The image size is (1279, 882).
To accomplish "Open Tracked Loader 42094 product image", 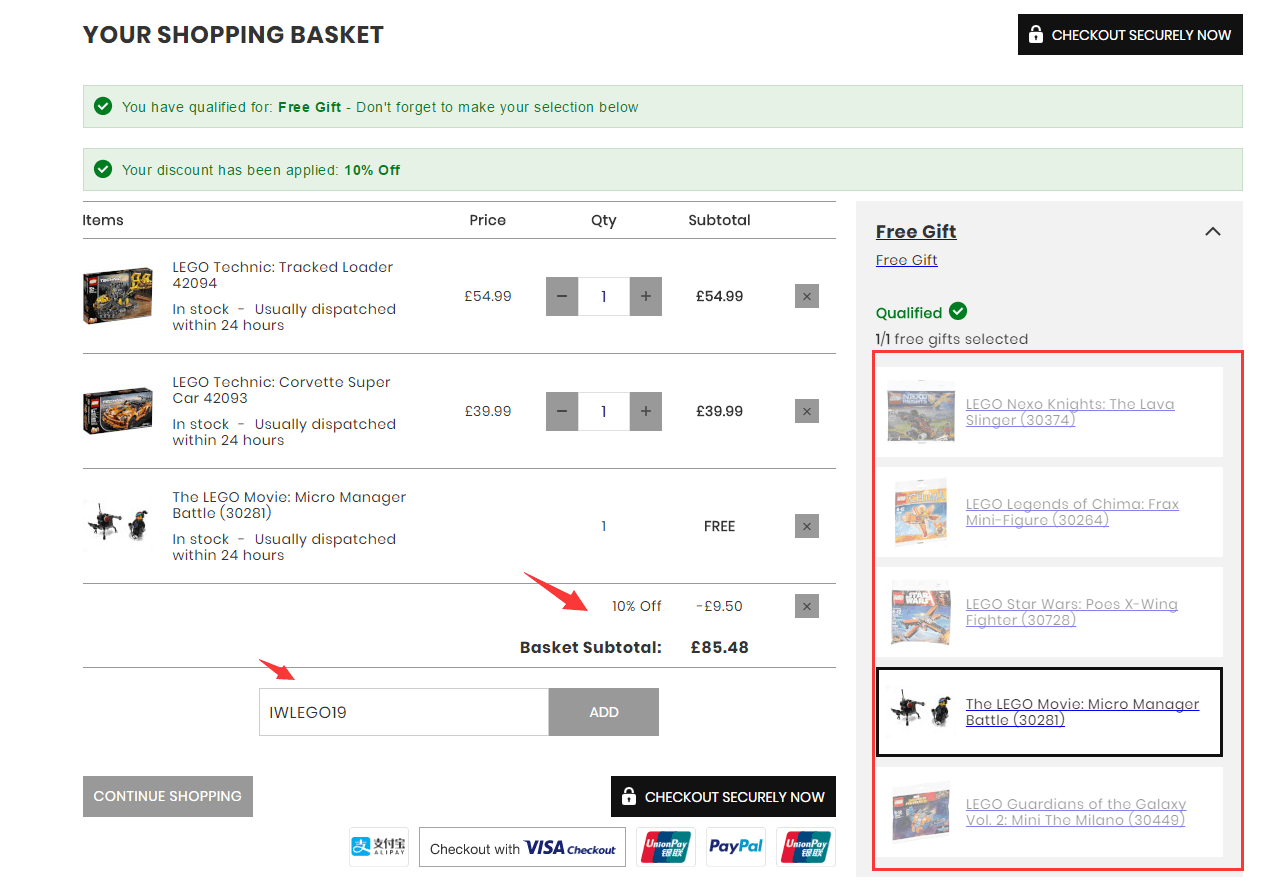I will (x=118, y=296).
